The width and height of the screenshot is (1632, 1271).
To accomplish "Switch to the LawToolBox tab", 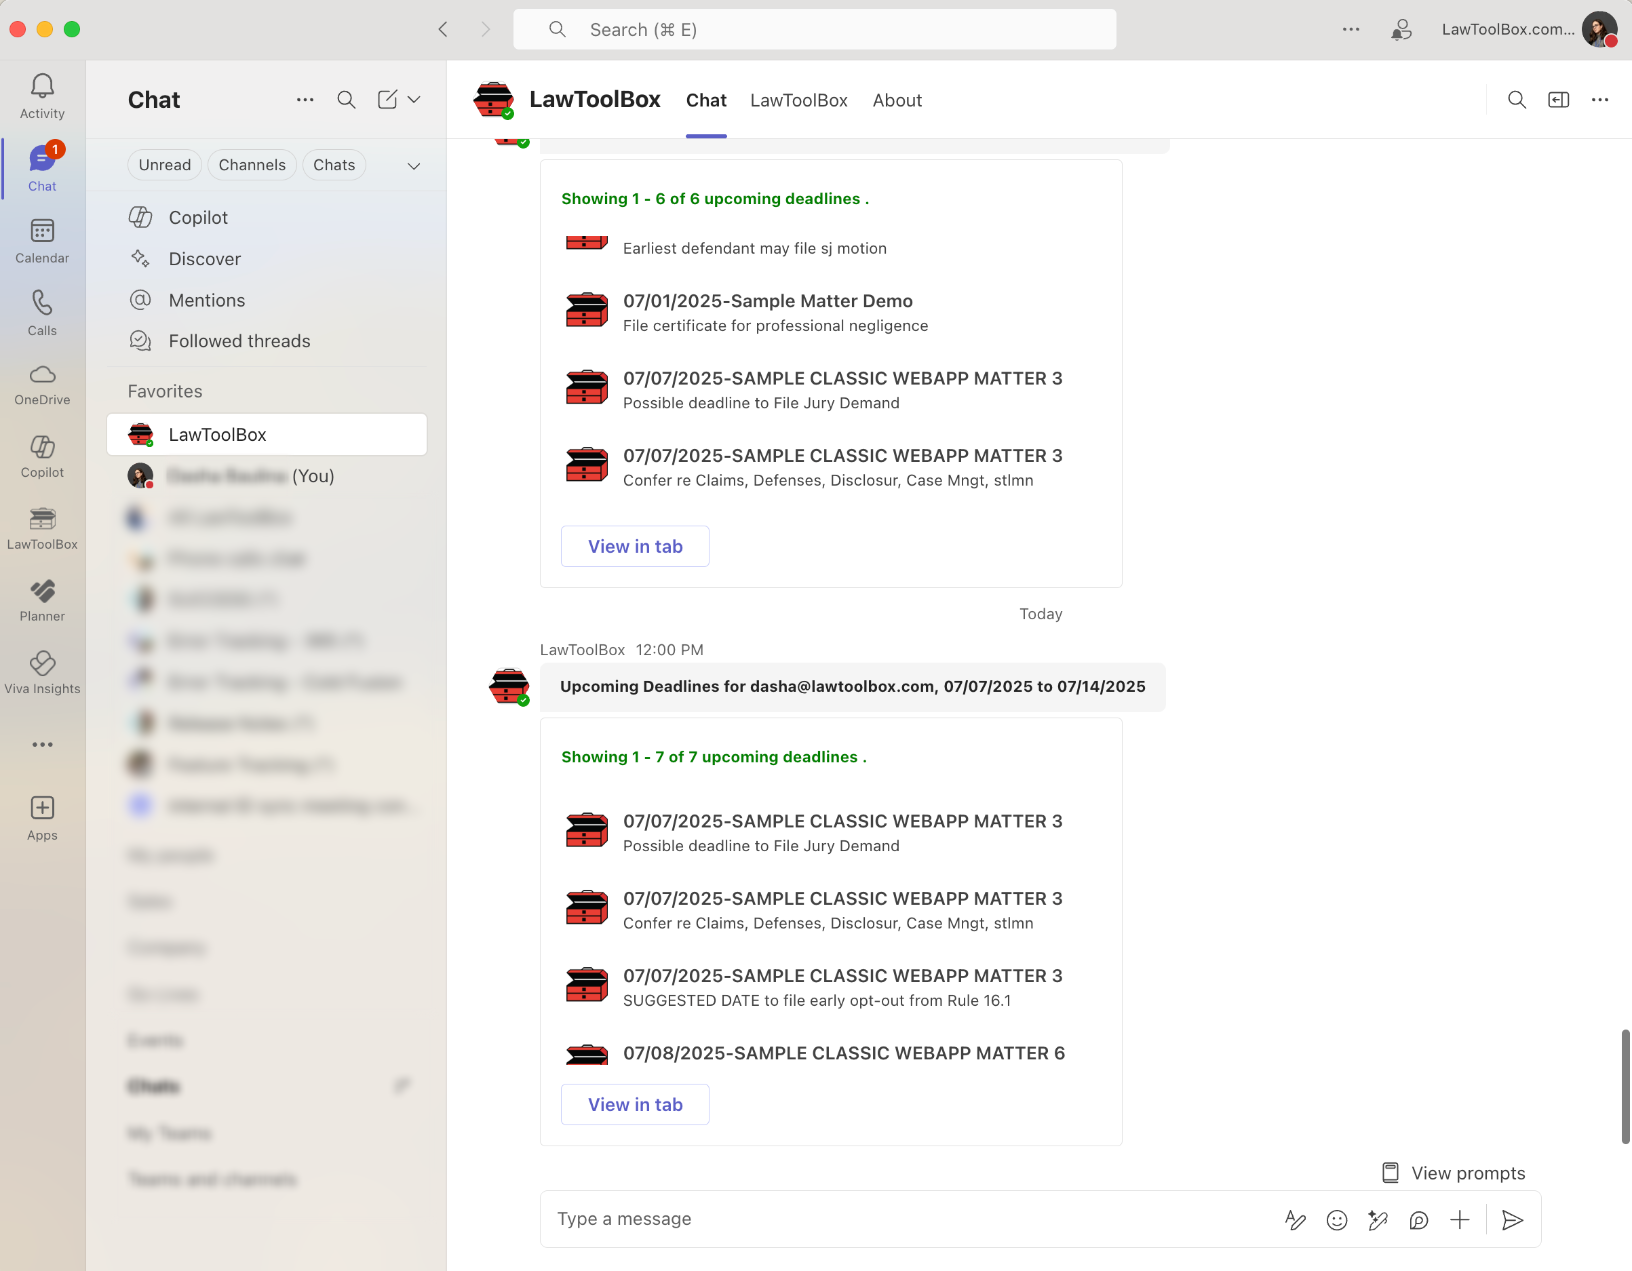I will coord(799,100).
